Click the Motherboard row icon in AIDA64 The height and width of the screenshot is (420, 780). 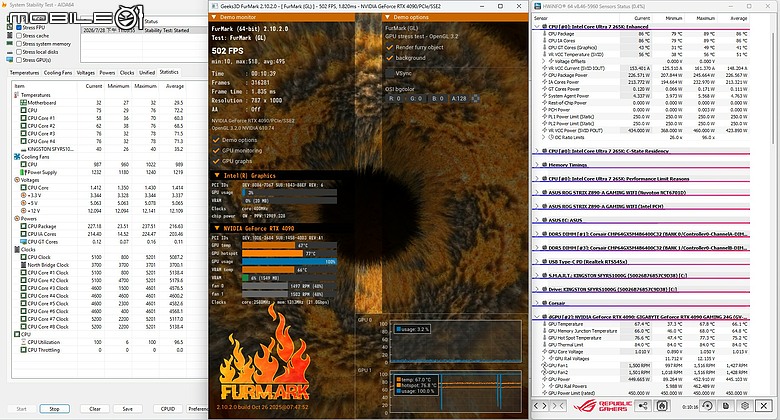coord(23,103)
